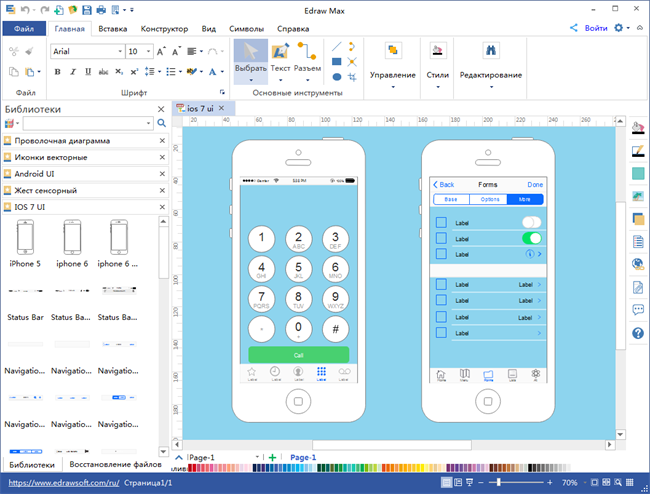Select the Выбрать pointer tool
The height and width of the screenshot is (494, 650).
[250, 59]
